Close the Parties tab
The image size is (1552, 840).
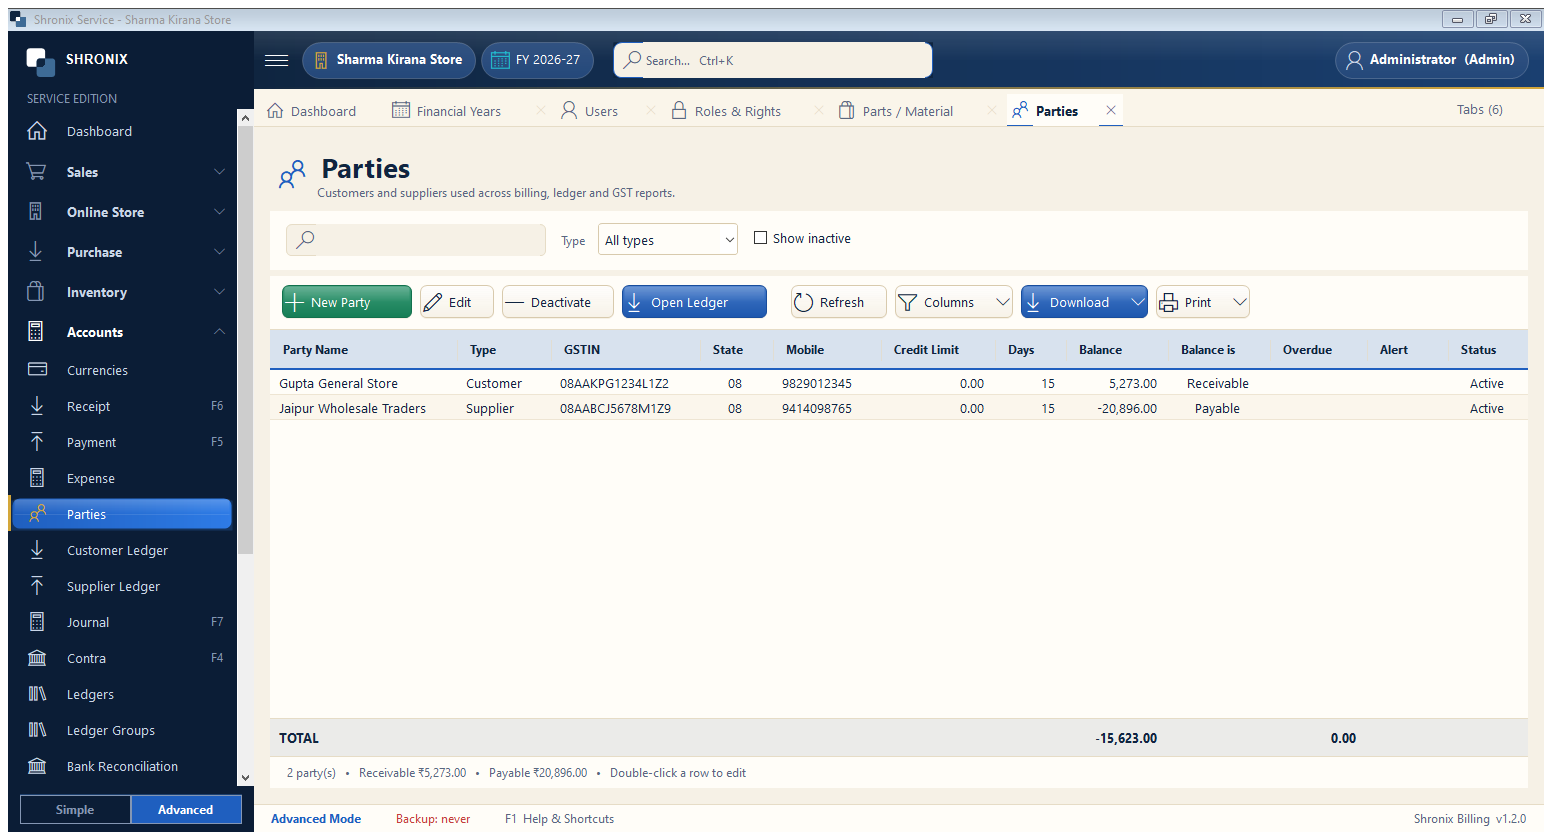point(1111,110)
